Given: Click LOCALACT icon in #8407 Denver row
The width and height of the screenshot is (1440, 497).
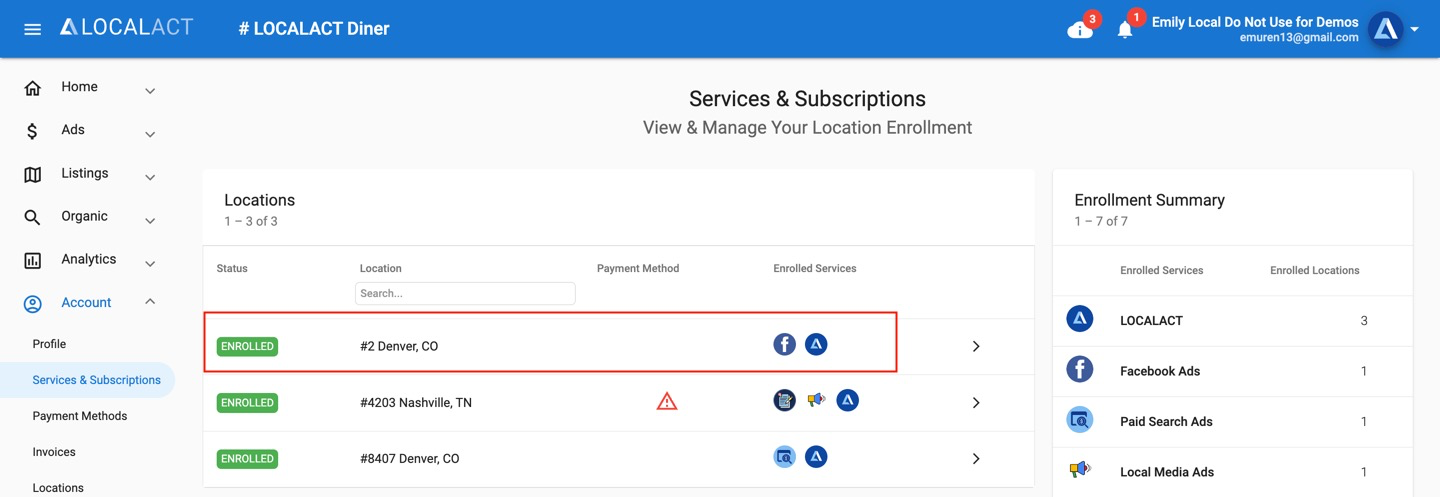Looking at the screenshot, I should pos(816,457).
